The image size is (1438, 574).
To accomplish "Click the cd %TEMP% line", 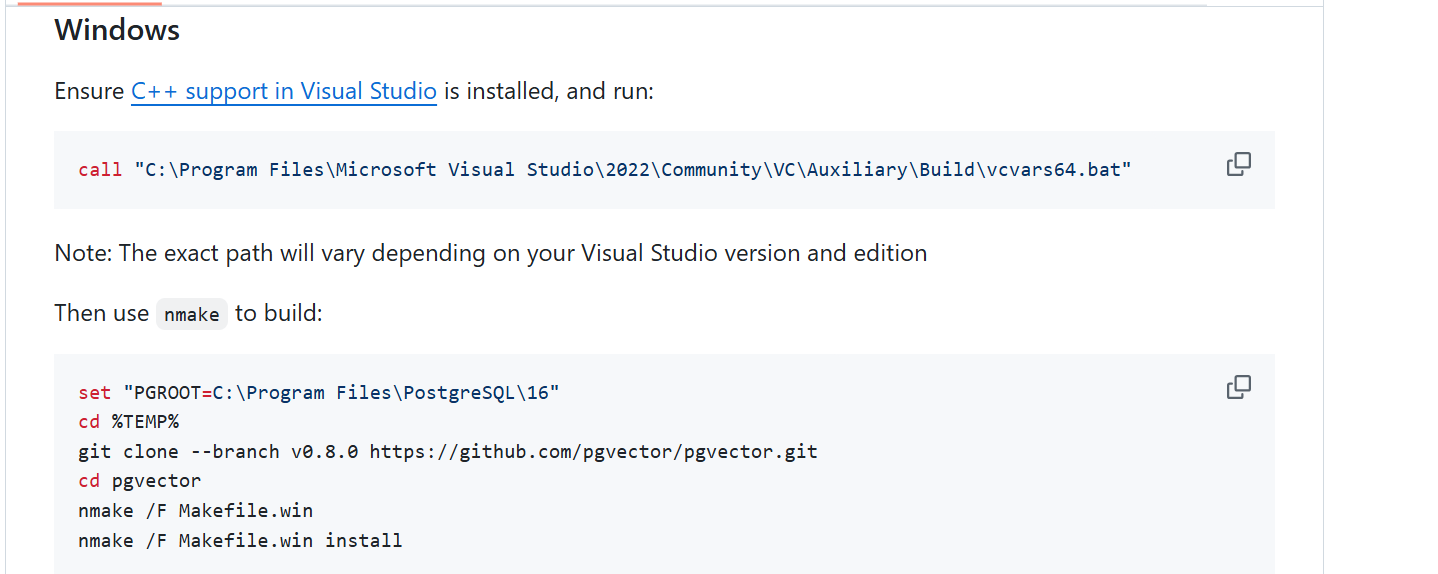I will click(x=128, y=421).
